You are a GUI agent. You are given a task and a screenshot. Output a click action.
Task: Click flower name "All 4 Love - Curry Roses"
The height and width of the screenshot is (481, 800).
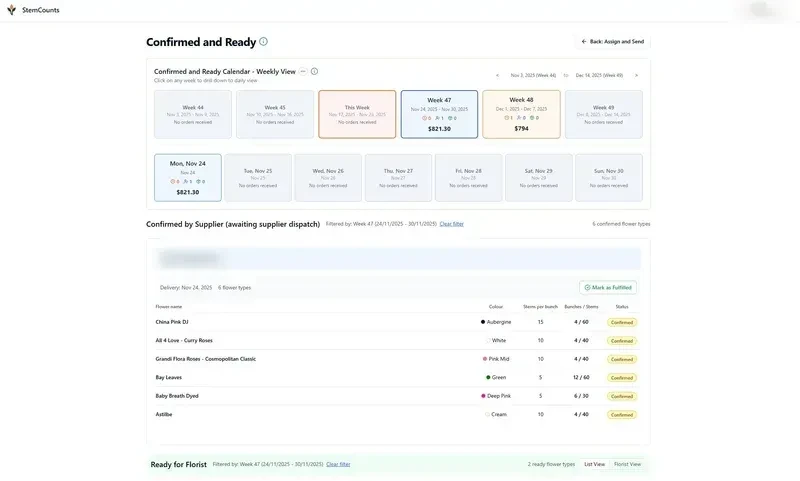(184, 340)
